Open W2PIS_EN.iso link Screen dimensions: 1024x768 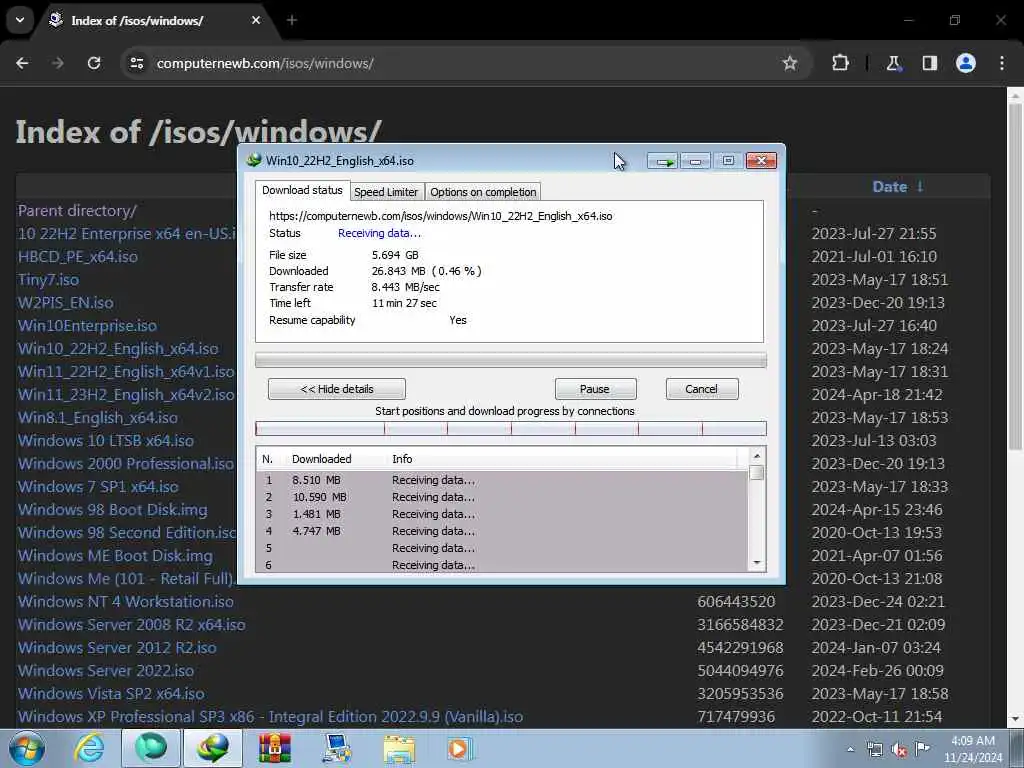(x=65, y=303)
